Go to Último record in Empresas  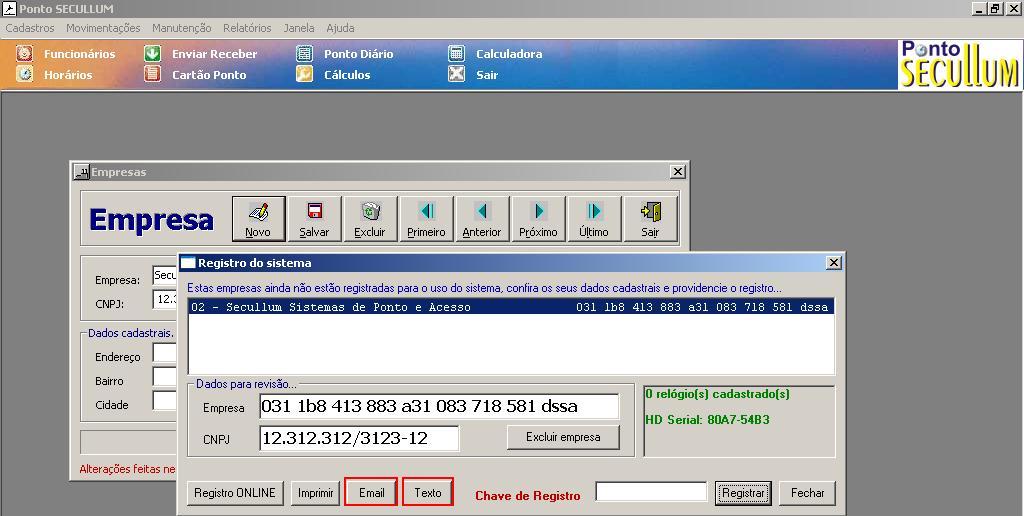click(594, 219)
